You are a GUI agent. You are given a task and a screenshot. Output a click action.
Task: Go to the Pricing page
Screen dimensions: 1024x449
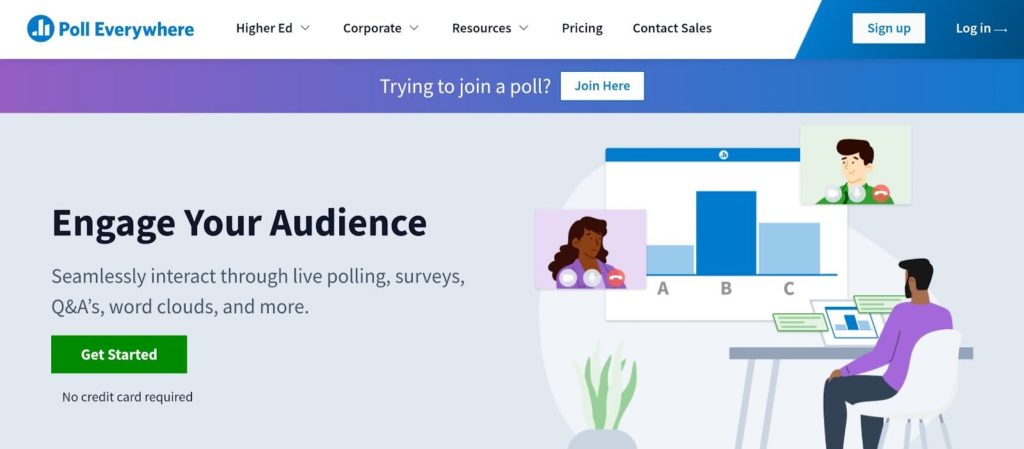click(x=582, y=28)
